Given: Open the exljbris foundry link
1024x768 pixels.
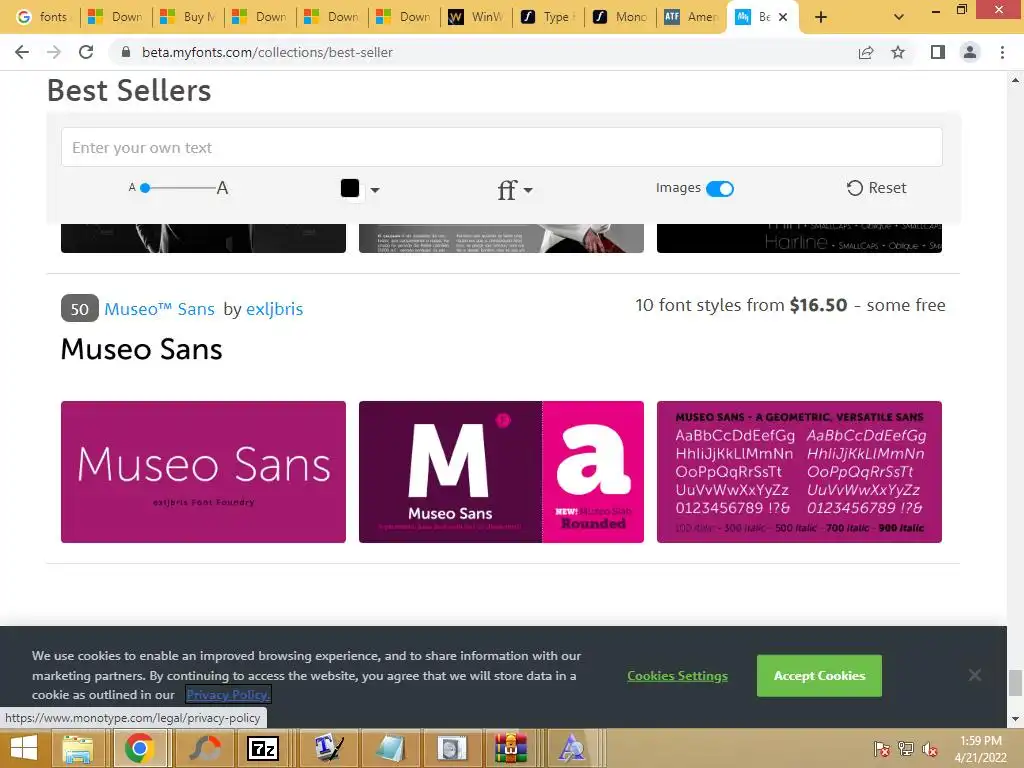Looking at the screenshot, I should [274, 309].
